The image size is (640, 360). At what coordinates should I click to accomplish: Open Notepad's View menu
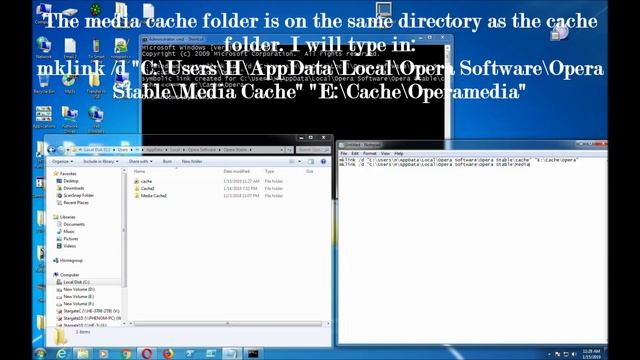coord(385,153)
